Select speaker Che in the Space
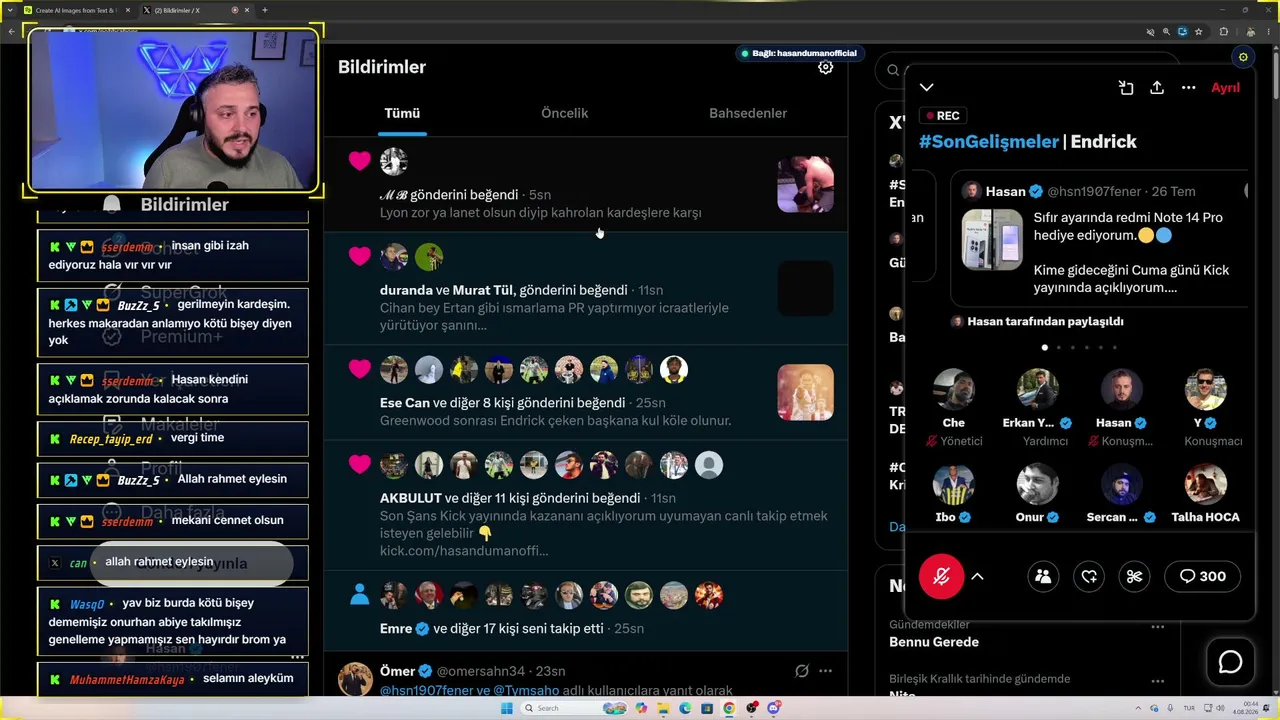This screenshot has width=1280, height=720. point(954,390)
